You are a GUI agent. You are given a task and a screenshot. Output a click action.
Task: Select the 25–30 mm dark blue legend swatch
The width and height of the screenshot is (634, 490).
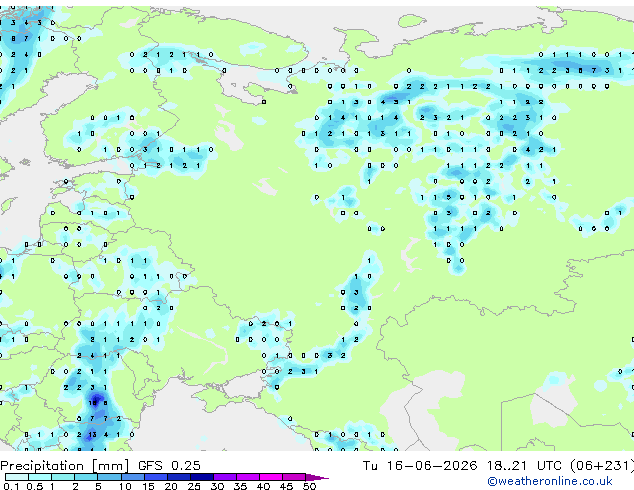[x=201, y=477]
